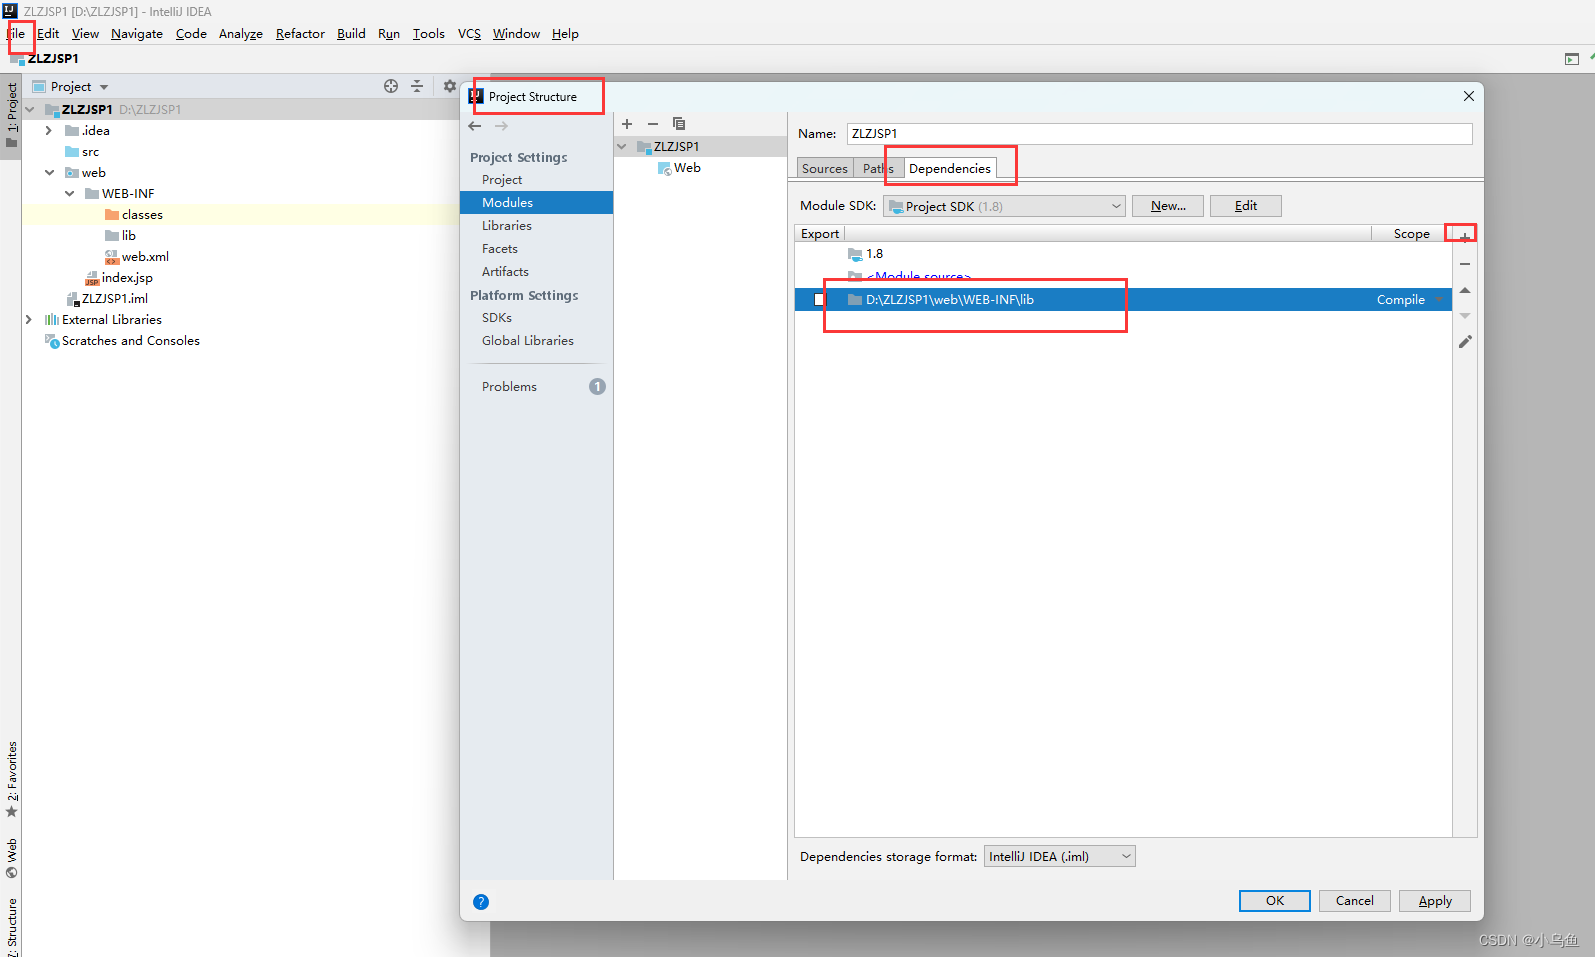Add dependency with the plus icon
Screen dimensions: 1595x957
[x=1465, y=237]
